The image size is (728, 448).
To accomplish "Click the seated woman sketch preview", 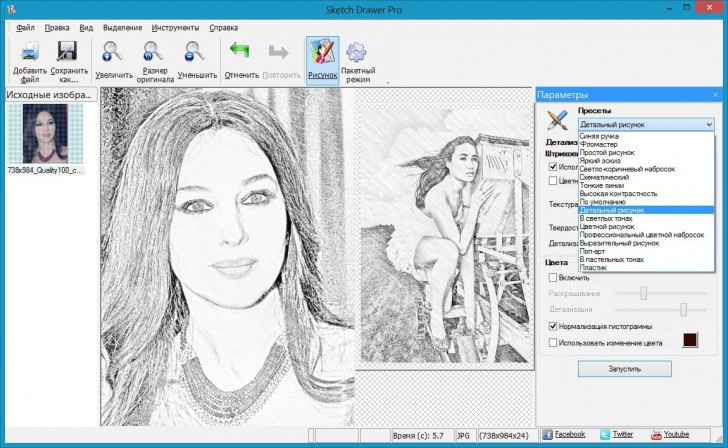I will coord(447,236).
